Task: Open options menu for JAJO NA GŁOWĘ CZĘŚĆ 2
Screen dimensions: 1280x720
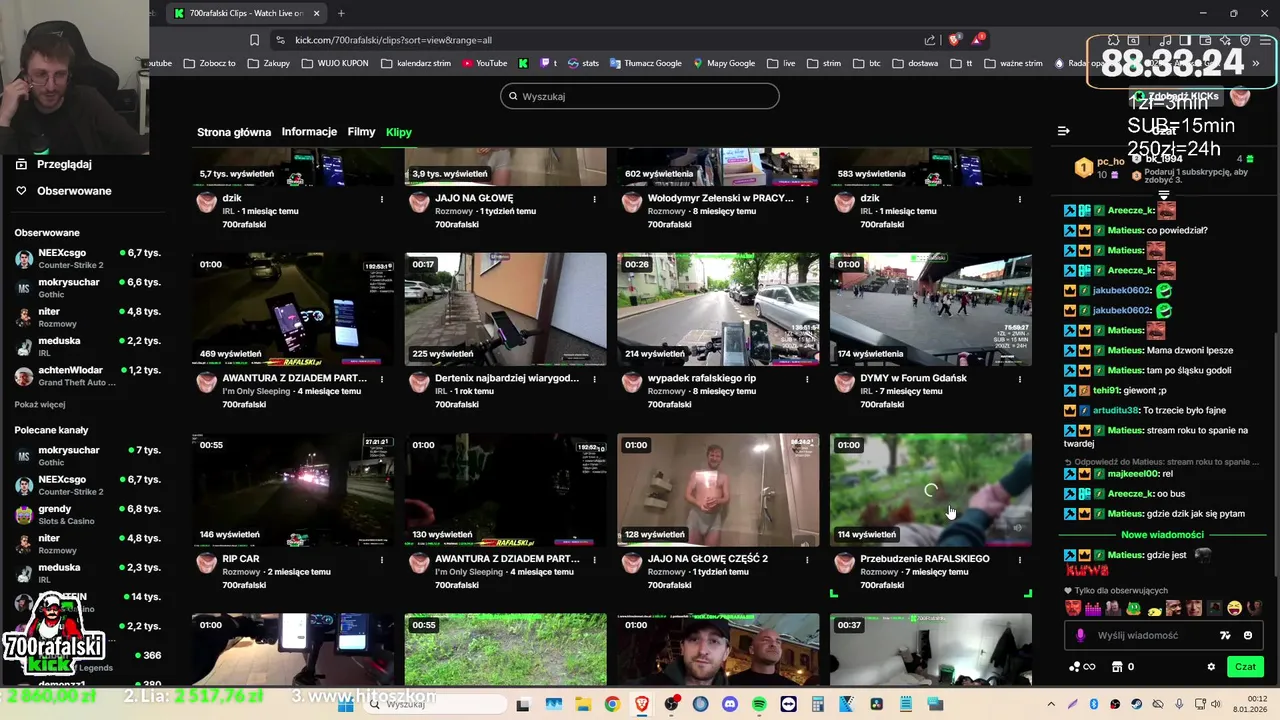Action: click(x=807, y=559)
